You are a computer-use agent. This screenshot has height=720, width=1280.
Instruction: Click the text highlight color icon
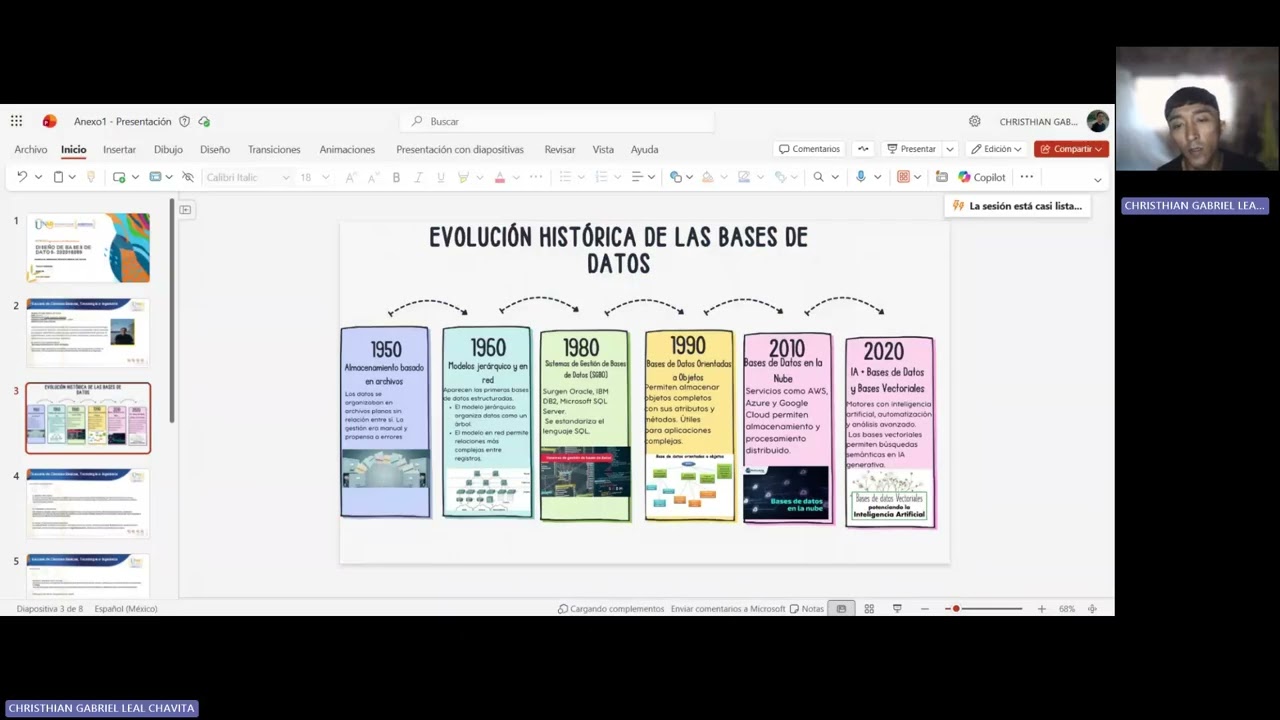(463, 177)
